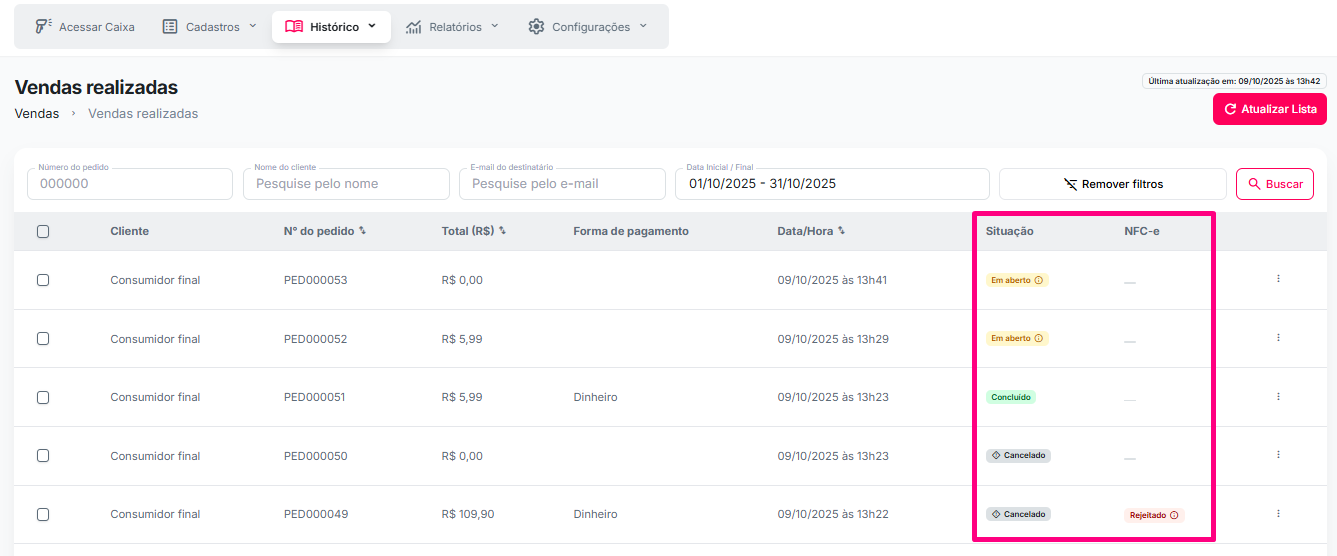This screenshot has width=1337, height=556.
Task: Sort by Nº do pedido column arrows
Action: coord(362,231)
